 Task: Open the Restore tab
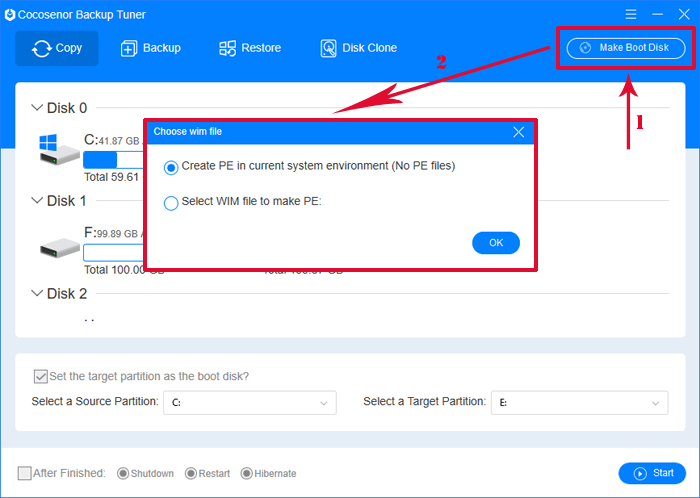(250, 48)
